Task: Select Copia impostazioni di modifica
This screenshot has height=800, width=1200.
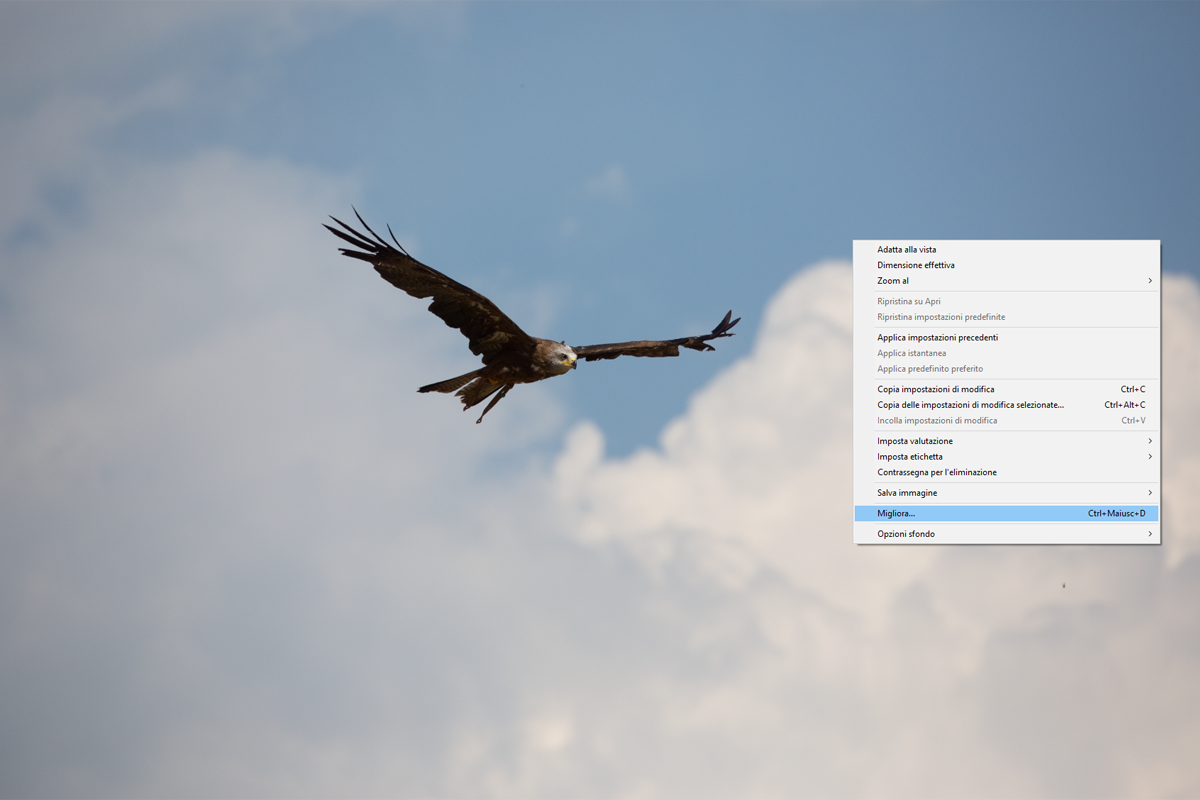Action: (935, 389)
